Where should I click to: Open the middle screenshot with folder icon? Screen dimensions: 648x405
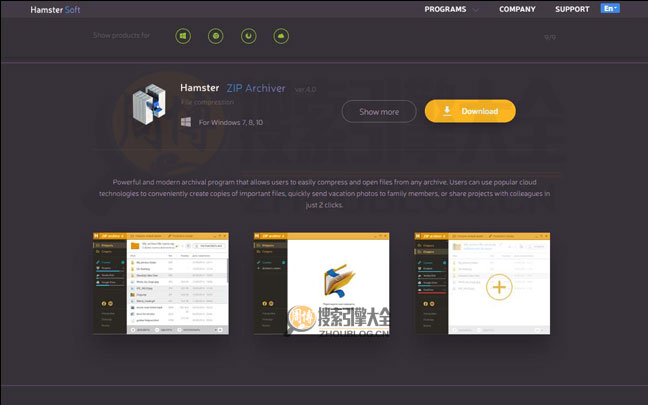[x=322, y=284]
